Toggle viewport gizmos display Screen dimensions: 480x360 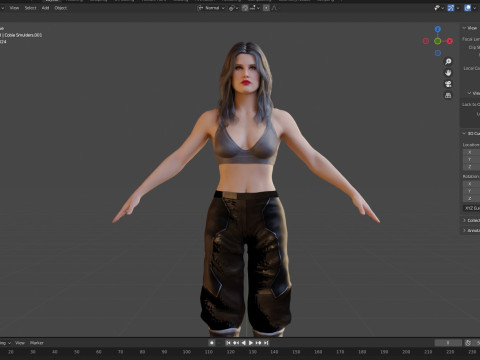coord(451,8)
